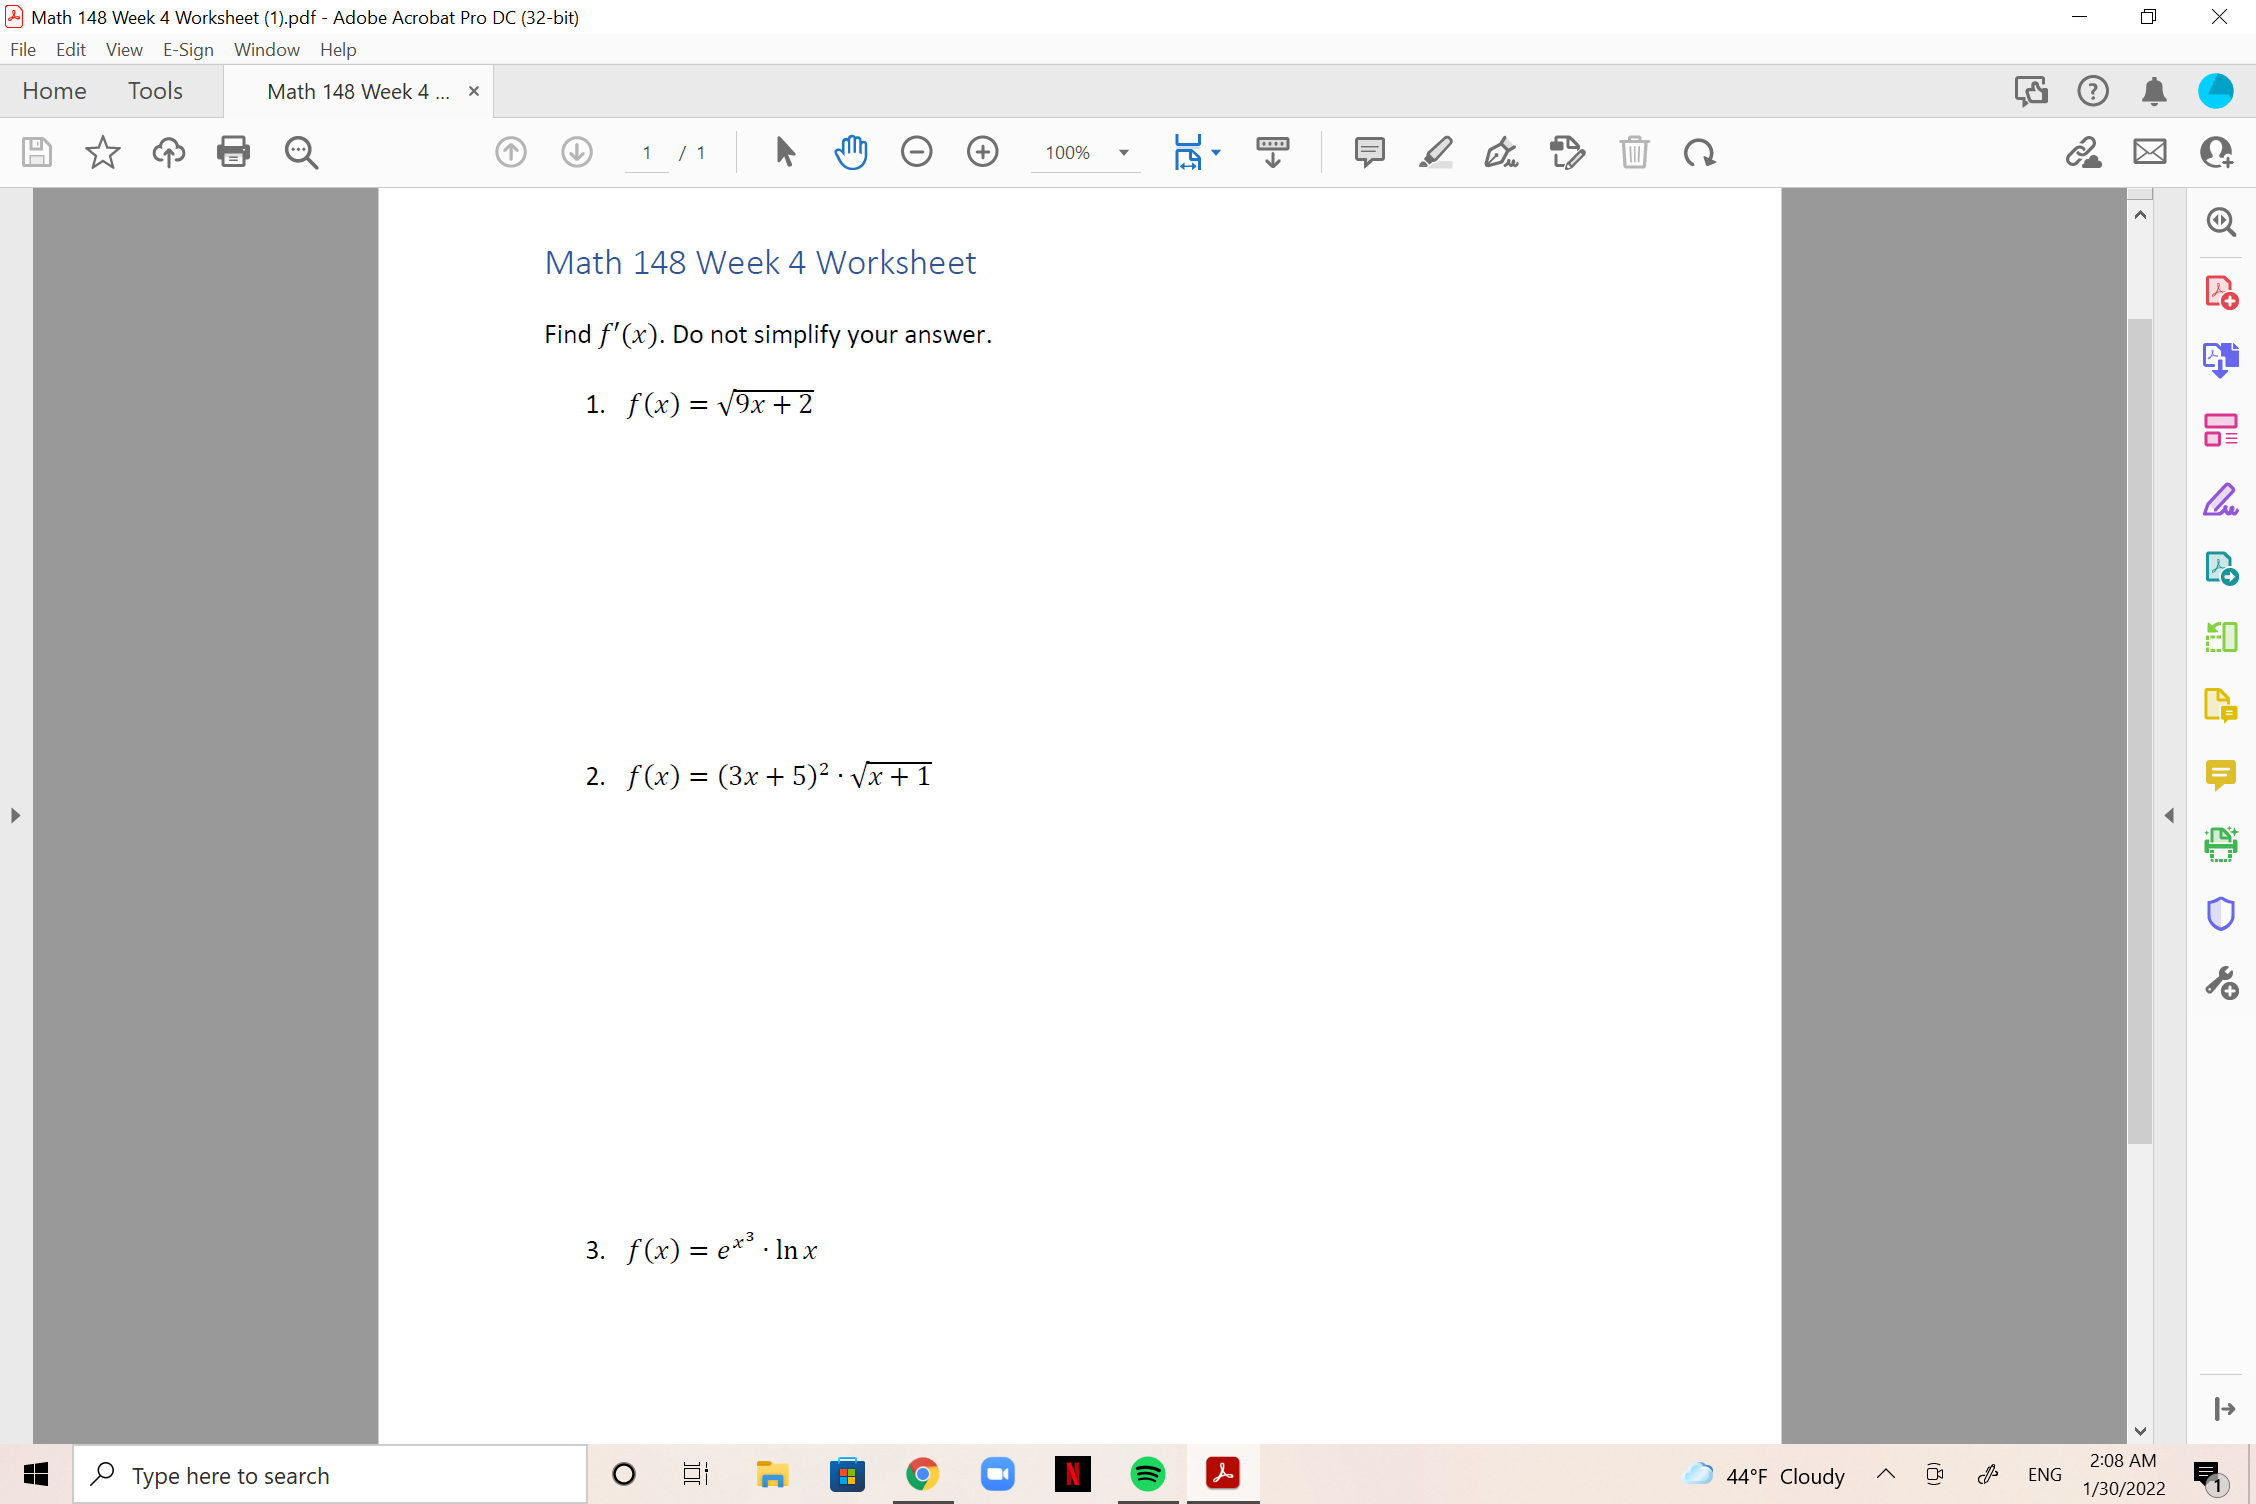Open the Export PDF tool in the right pane

[x=2221, y=359]
